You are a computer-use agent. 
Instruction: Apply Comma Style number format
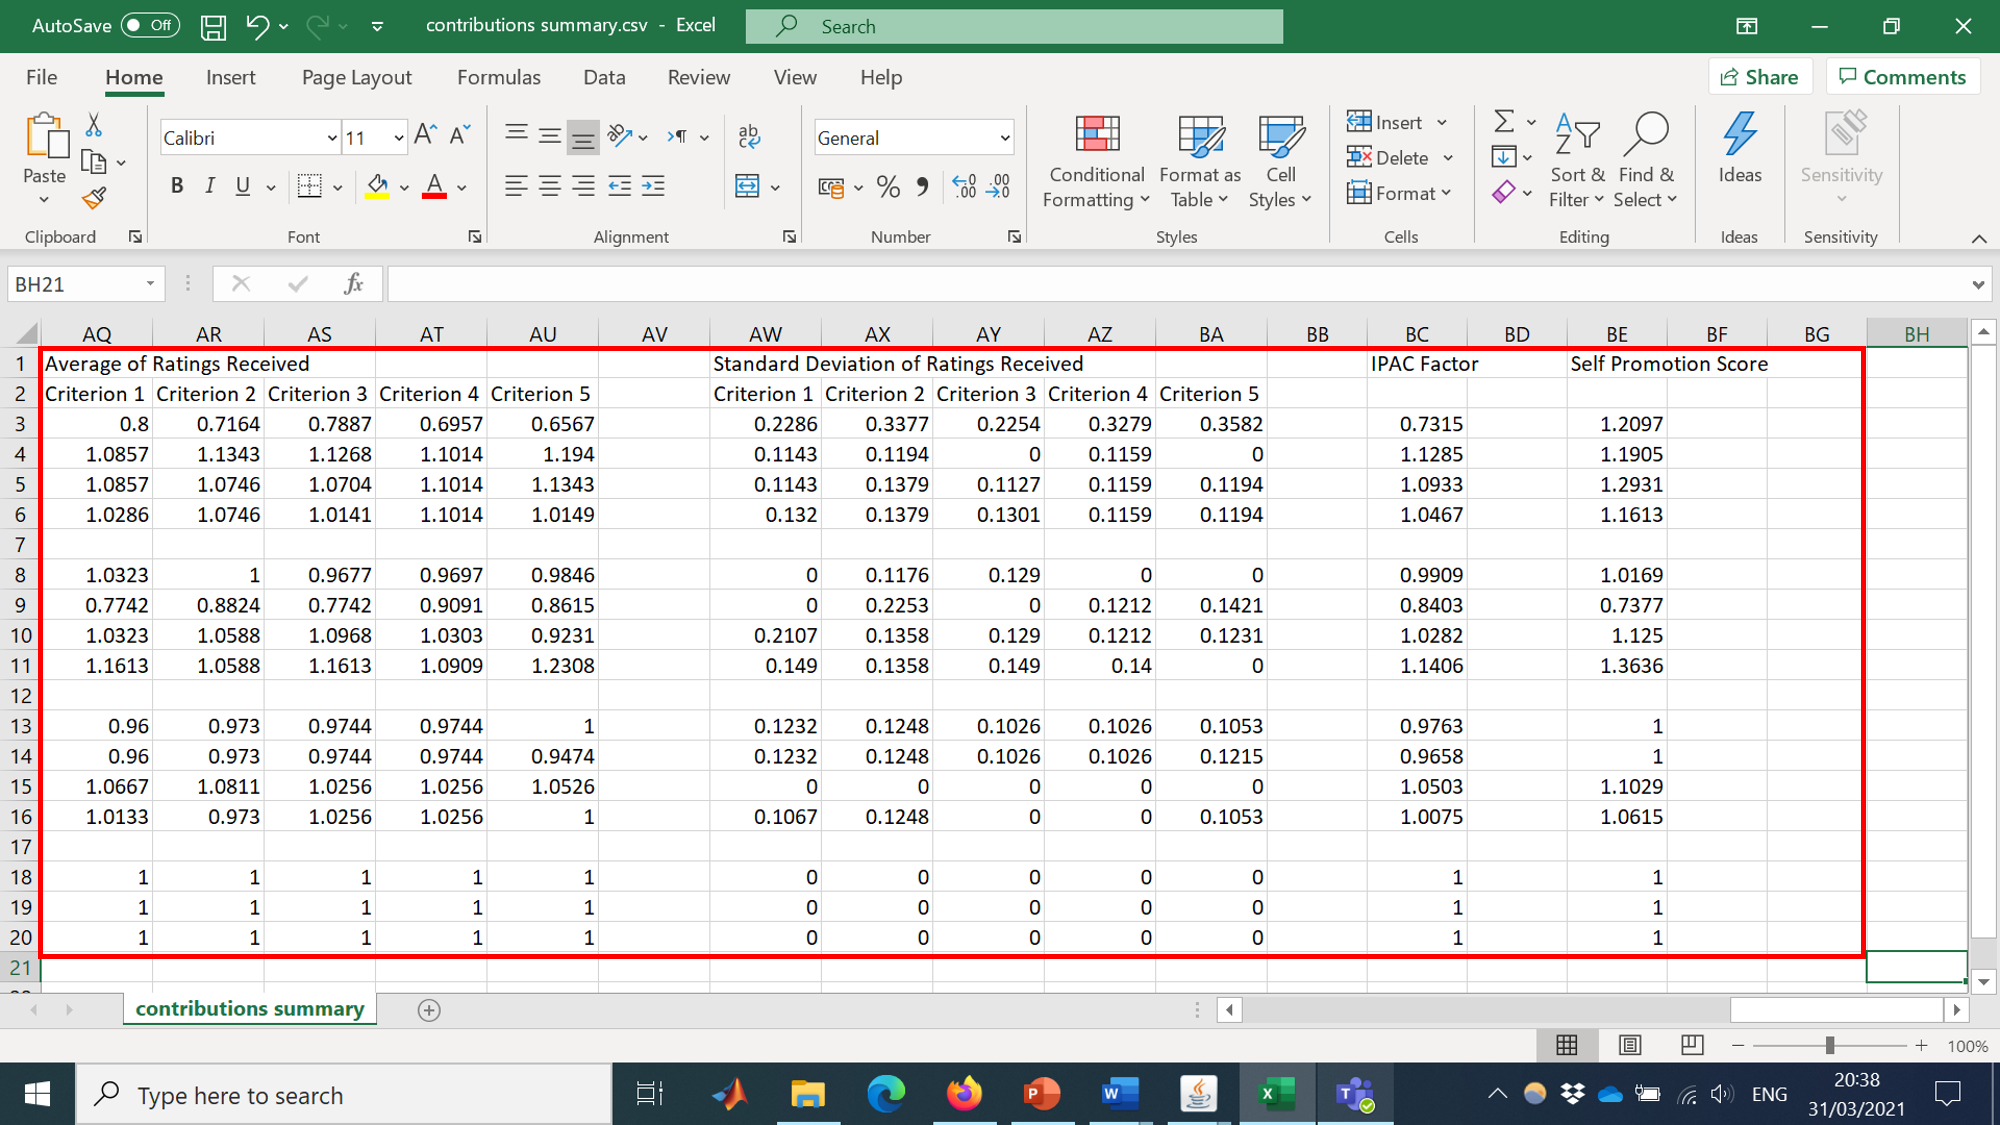922,187
